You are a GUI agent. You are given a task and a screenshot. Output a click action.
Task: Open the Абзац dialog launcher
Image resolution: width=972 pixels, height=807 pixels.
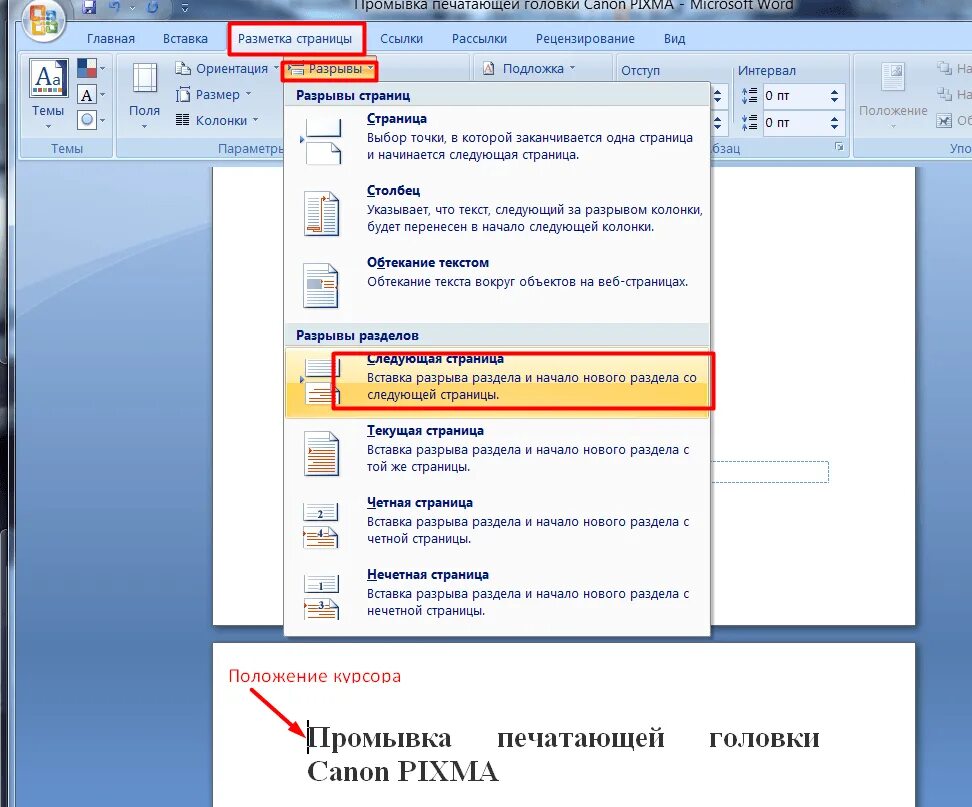click(x=839, y=147)
